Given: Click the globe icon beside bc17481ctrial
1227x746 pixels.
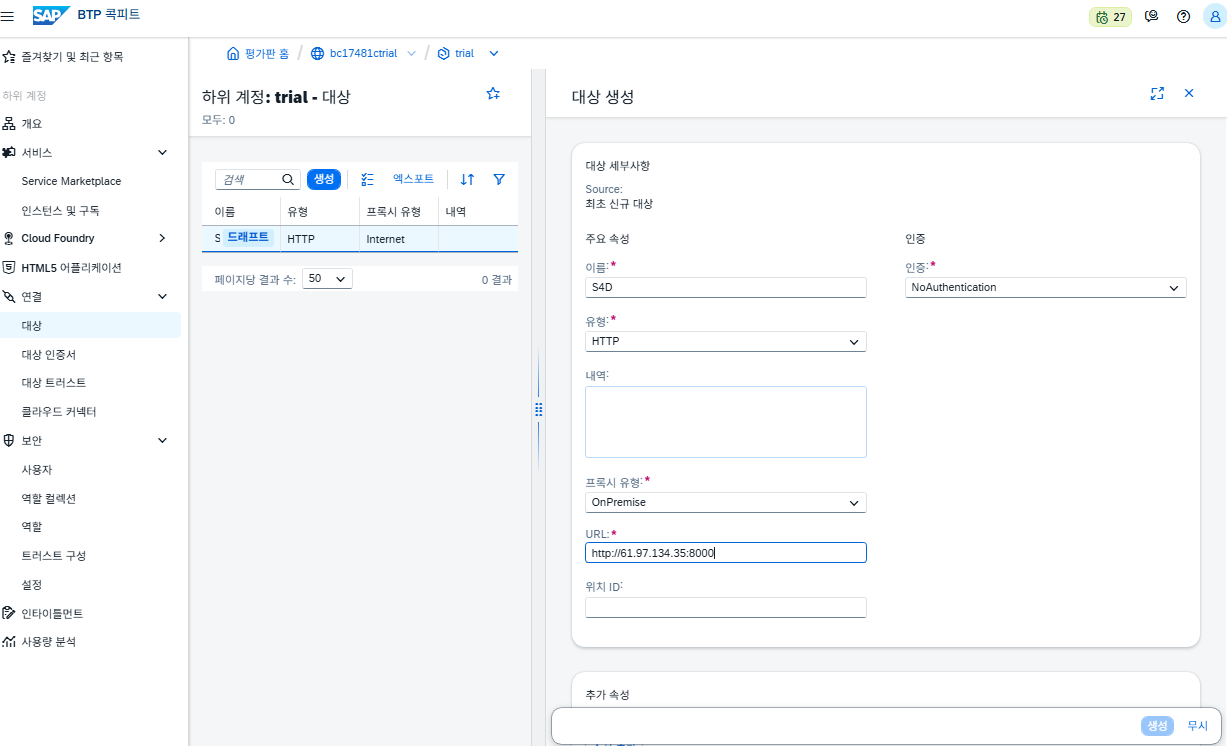Looking at the screenshot, I should pyautogui.click(x=318, y=53).
